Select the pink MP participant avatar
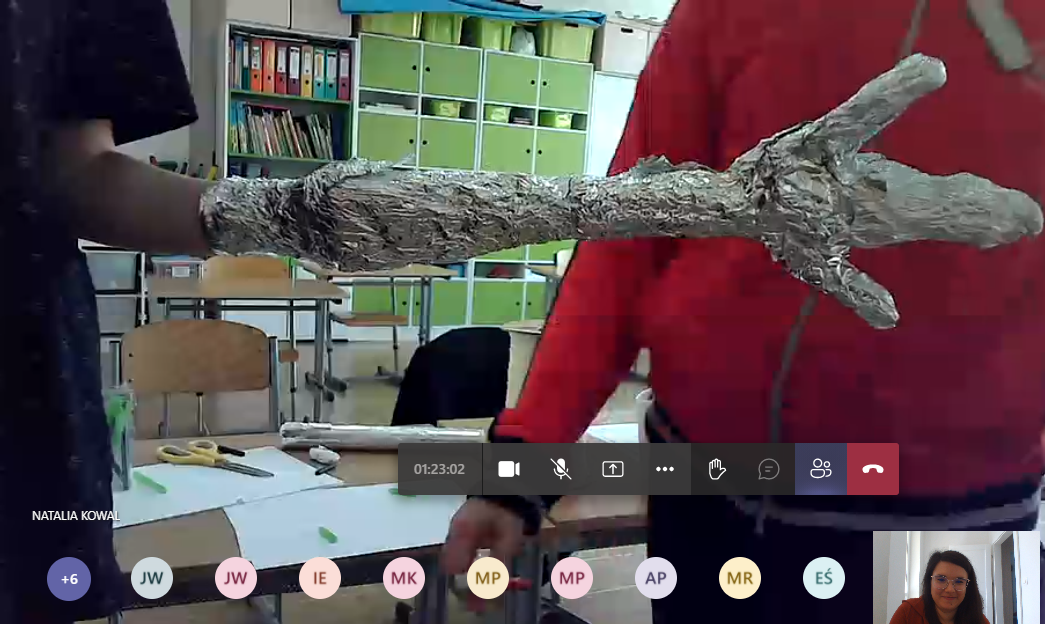1045x624 pixels. 572,578
